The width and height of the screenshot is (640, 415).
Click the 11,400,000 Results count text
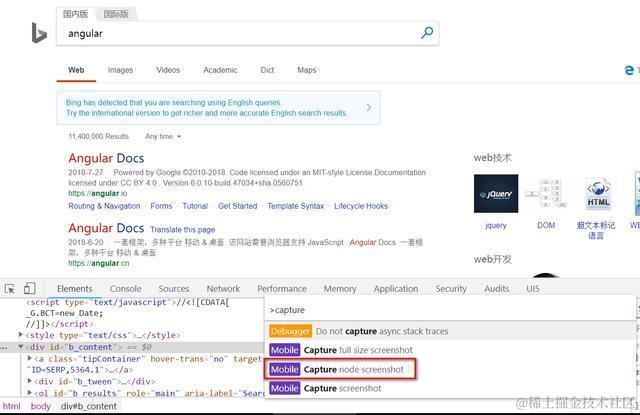click(x=98, y=136)
